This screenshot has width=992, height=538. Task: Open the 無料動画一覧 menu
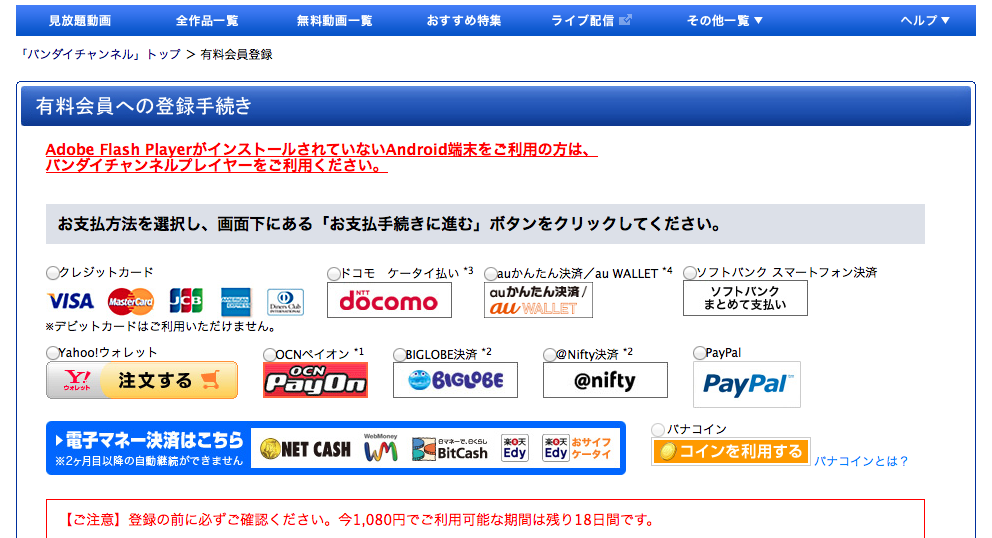(335, 20)
